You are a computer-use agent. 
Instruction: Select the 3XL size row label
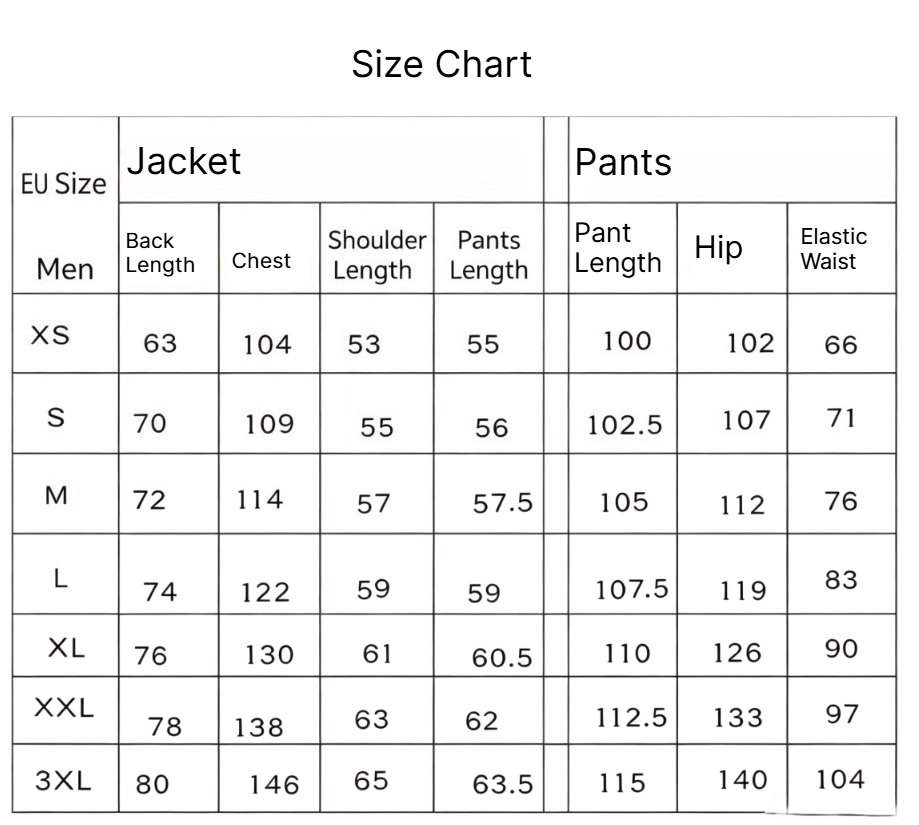[63, 780]
